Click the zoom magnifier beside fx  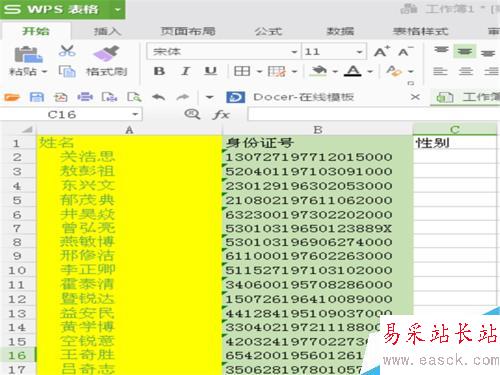pos(192,114)
